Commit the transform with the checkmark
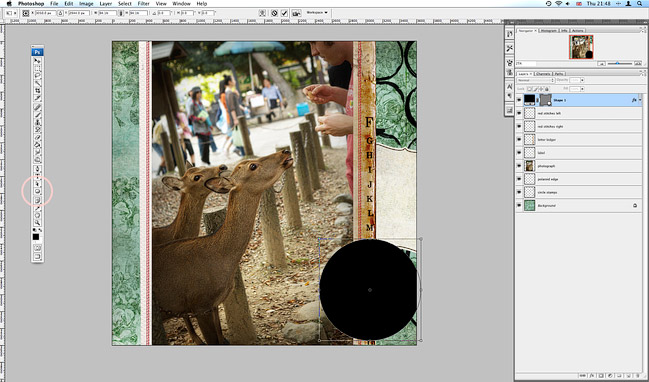 [x=284, y=13]
